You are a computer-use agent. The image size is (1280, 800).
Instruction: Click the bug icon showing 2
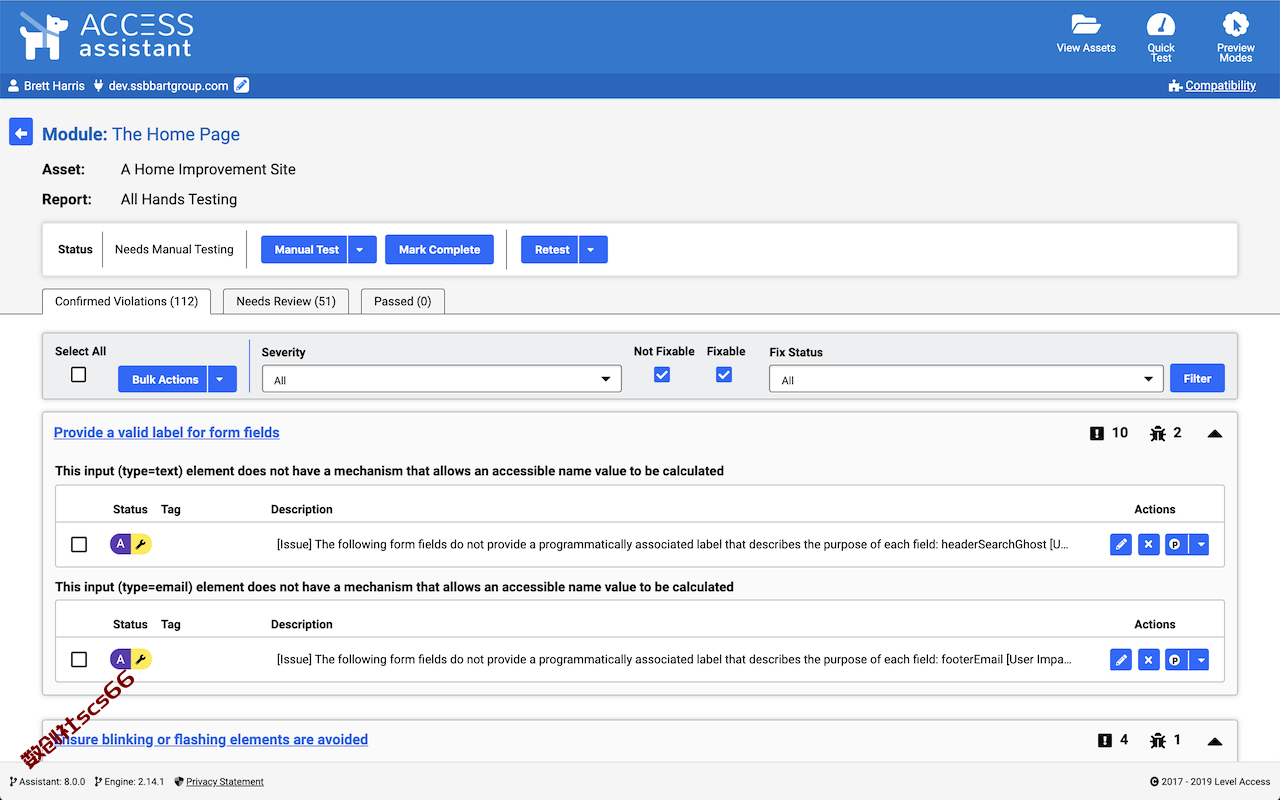1158,433
